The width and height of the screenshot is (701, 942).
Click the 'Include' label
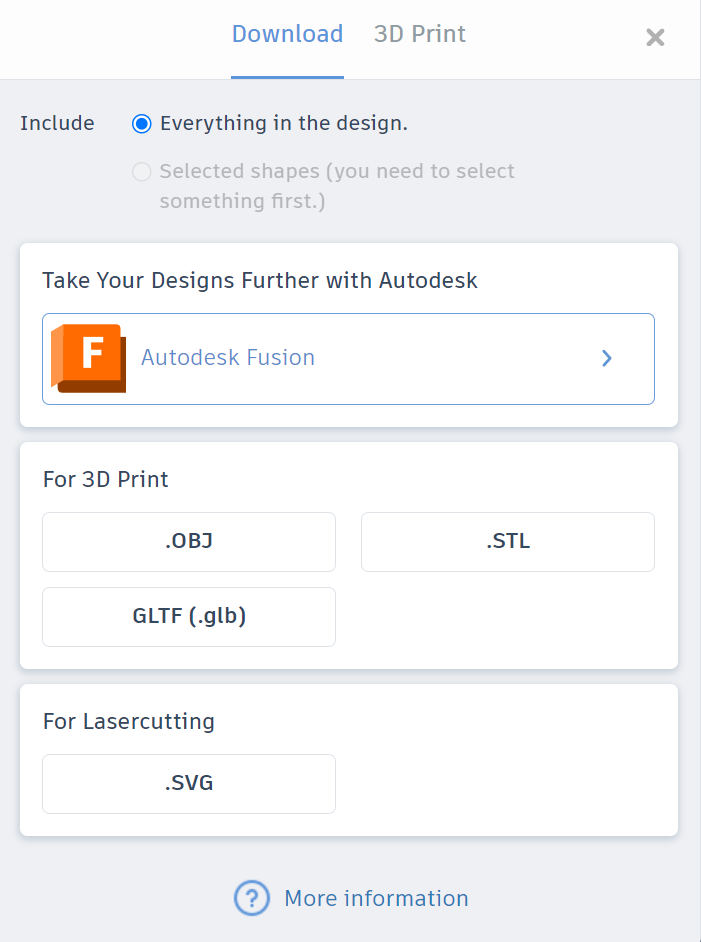point(57,124)
